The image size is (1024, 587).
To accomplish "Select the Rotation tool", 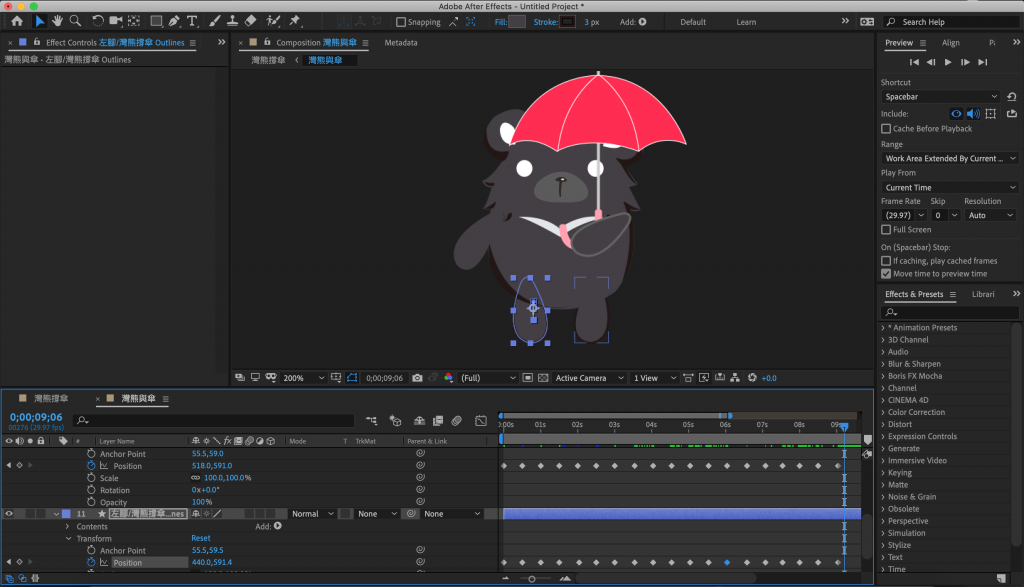I will point(97,22).
